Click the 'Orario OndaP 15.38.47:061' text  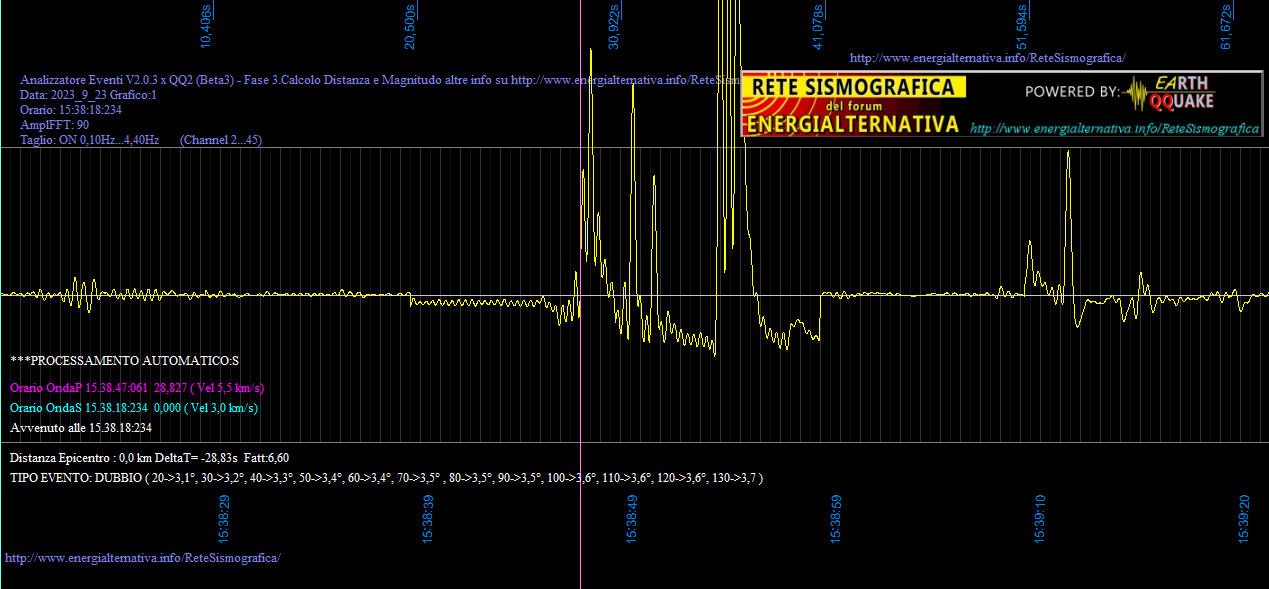(79, 387)
